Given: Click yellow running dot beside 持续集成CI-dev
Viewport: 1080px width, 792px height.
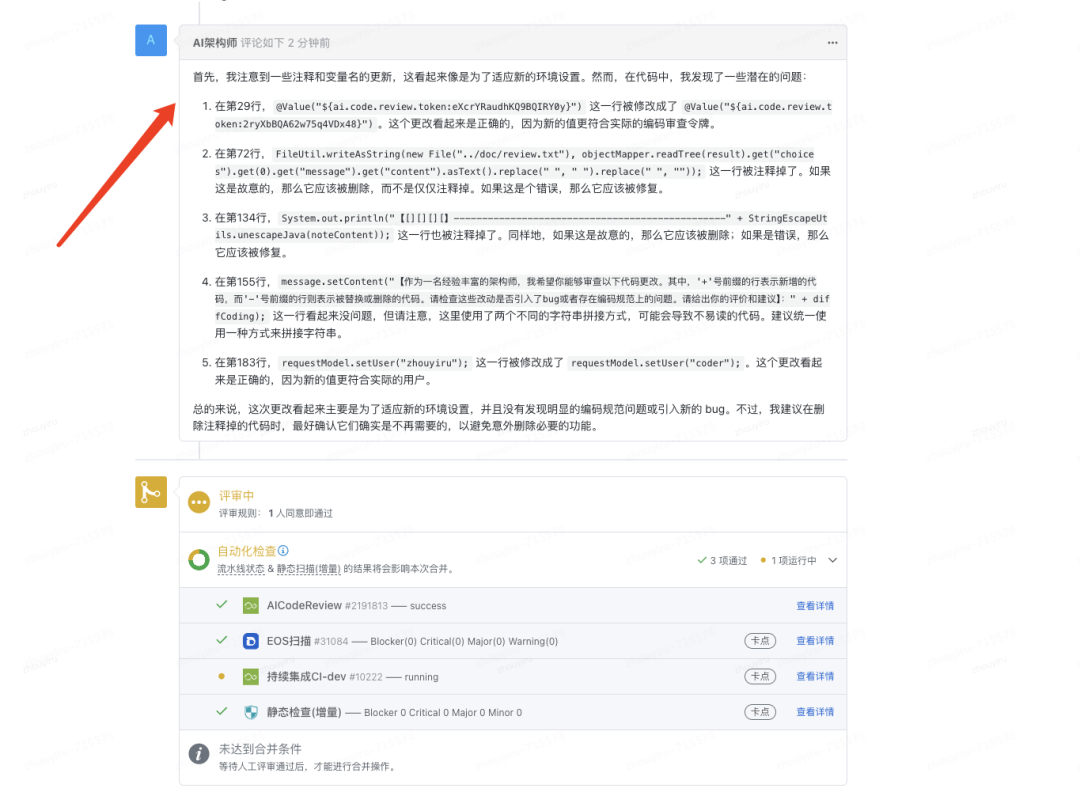Looking at the screenshot, I should [221, 676].
